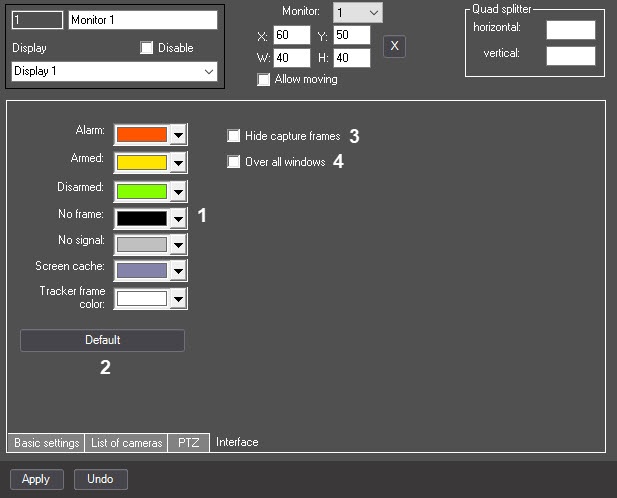Pick the green Disarmed color swatch
The height and width of the screenshot is (498, 617).
pyautogui.click(x=142, y=191)
